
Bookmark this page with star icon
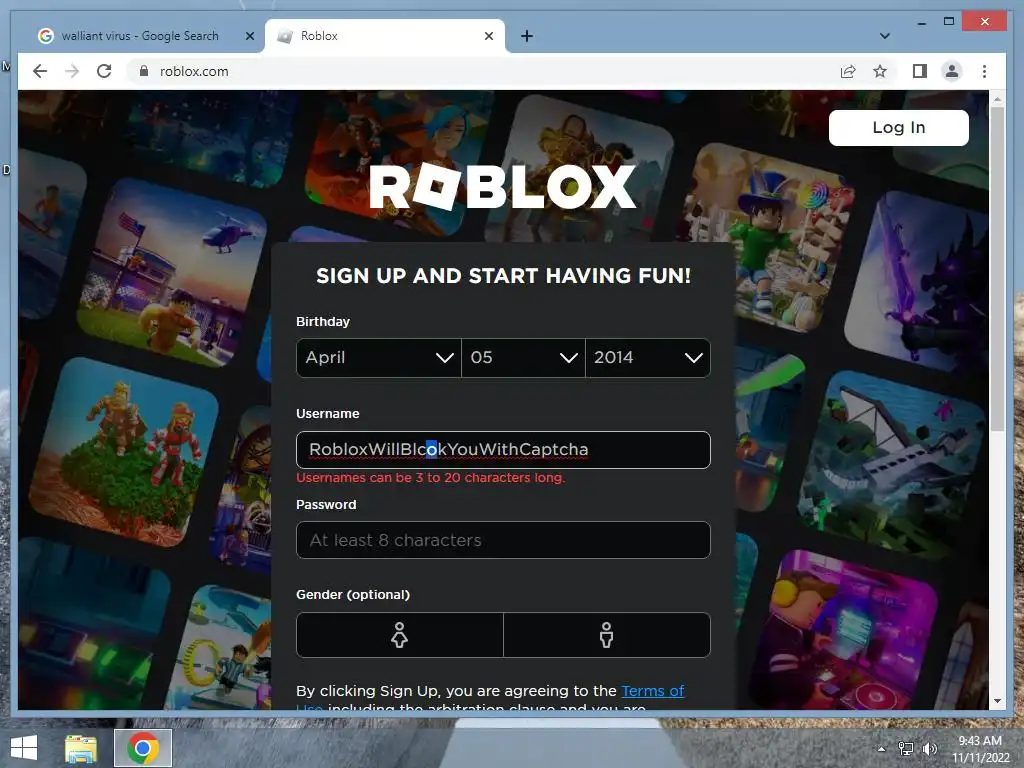click(880, 71)
